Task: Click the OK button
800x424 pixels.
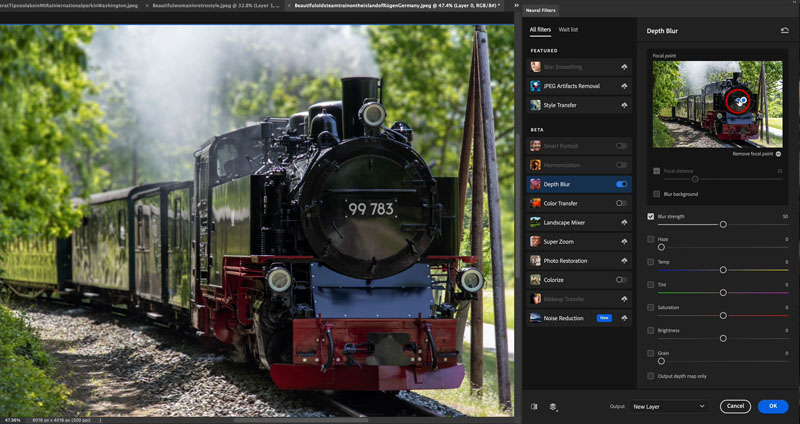Action: click(773, 406)
